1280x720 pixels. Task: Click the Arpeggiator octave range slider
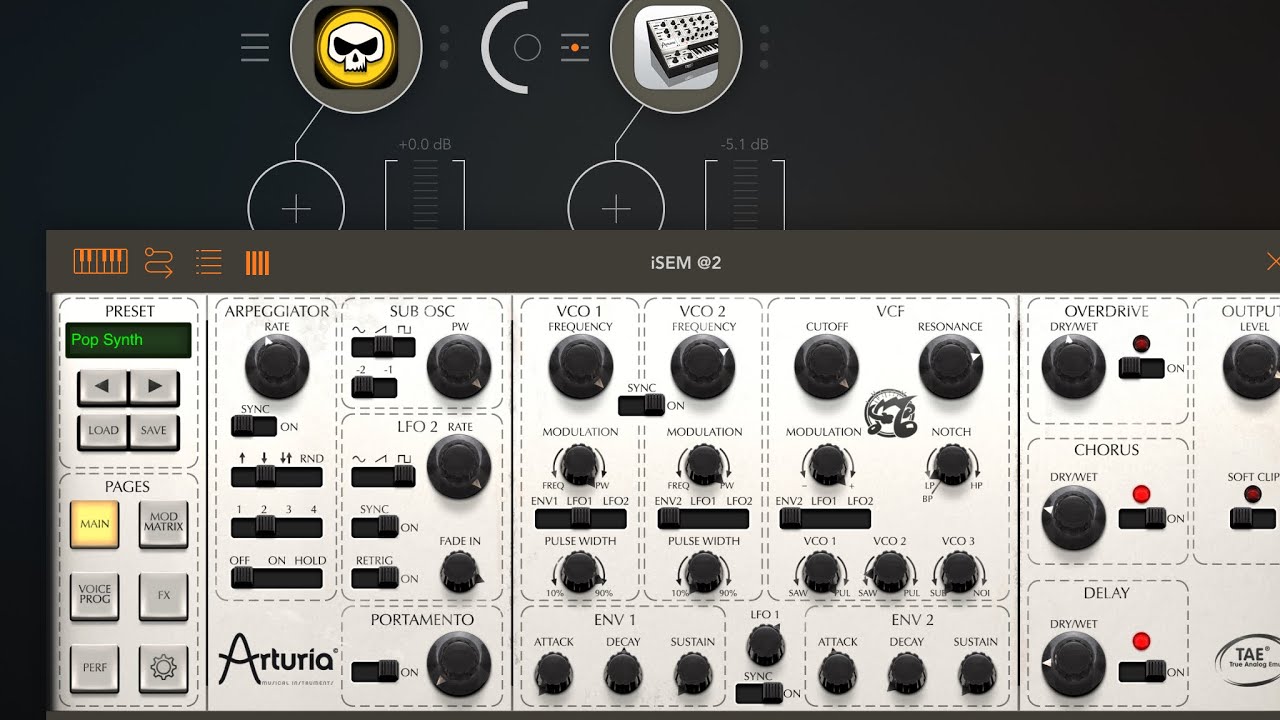(x=277, y=528)
